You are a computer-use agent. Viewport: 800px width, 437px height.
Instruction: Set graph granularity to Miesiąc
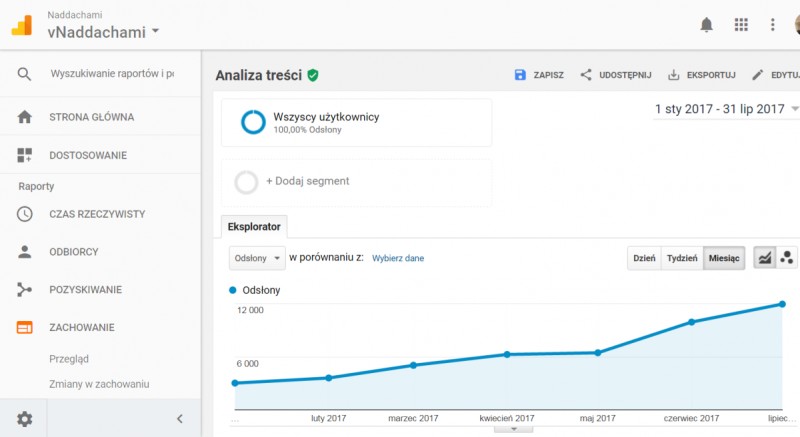point(724,258)
